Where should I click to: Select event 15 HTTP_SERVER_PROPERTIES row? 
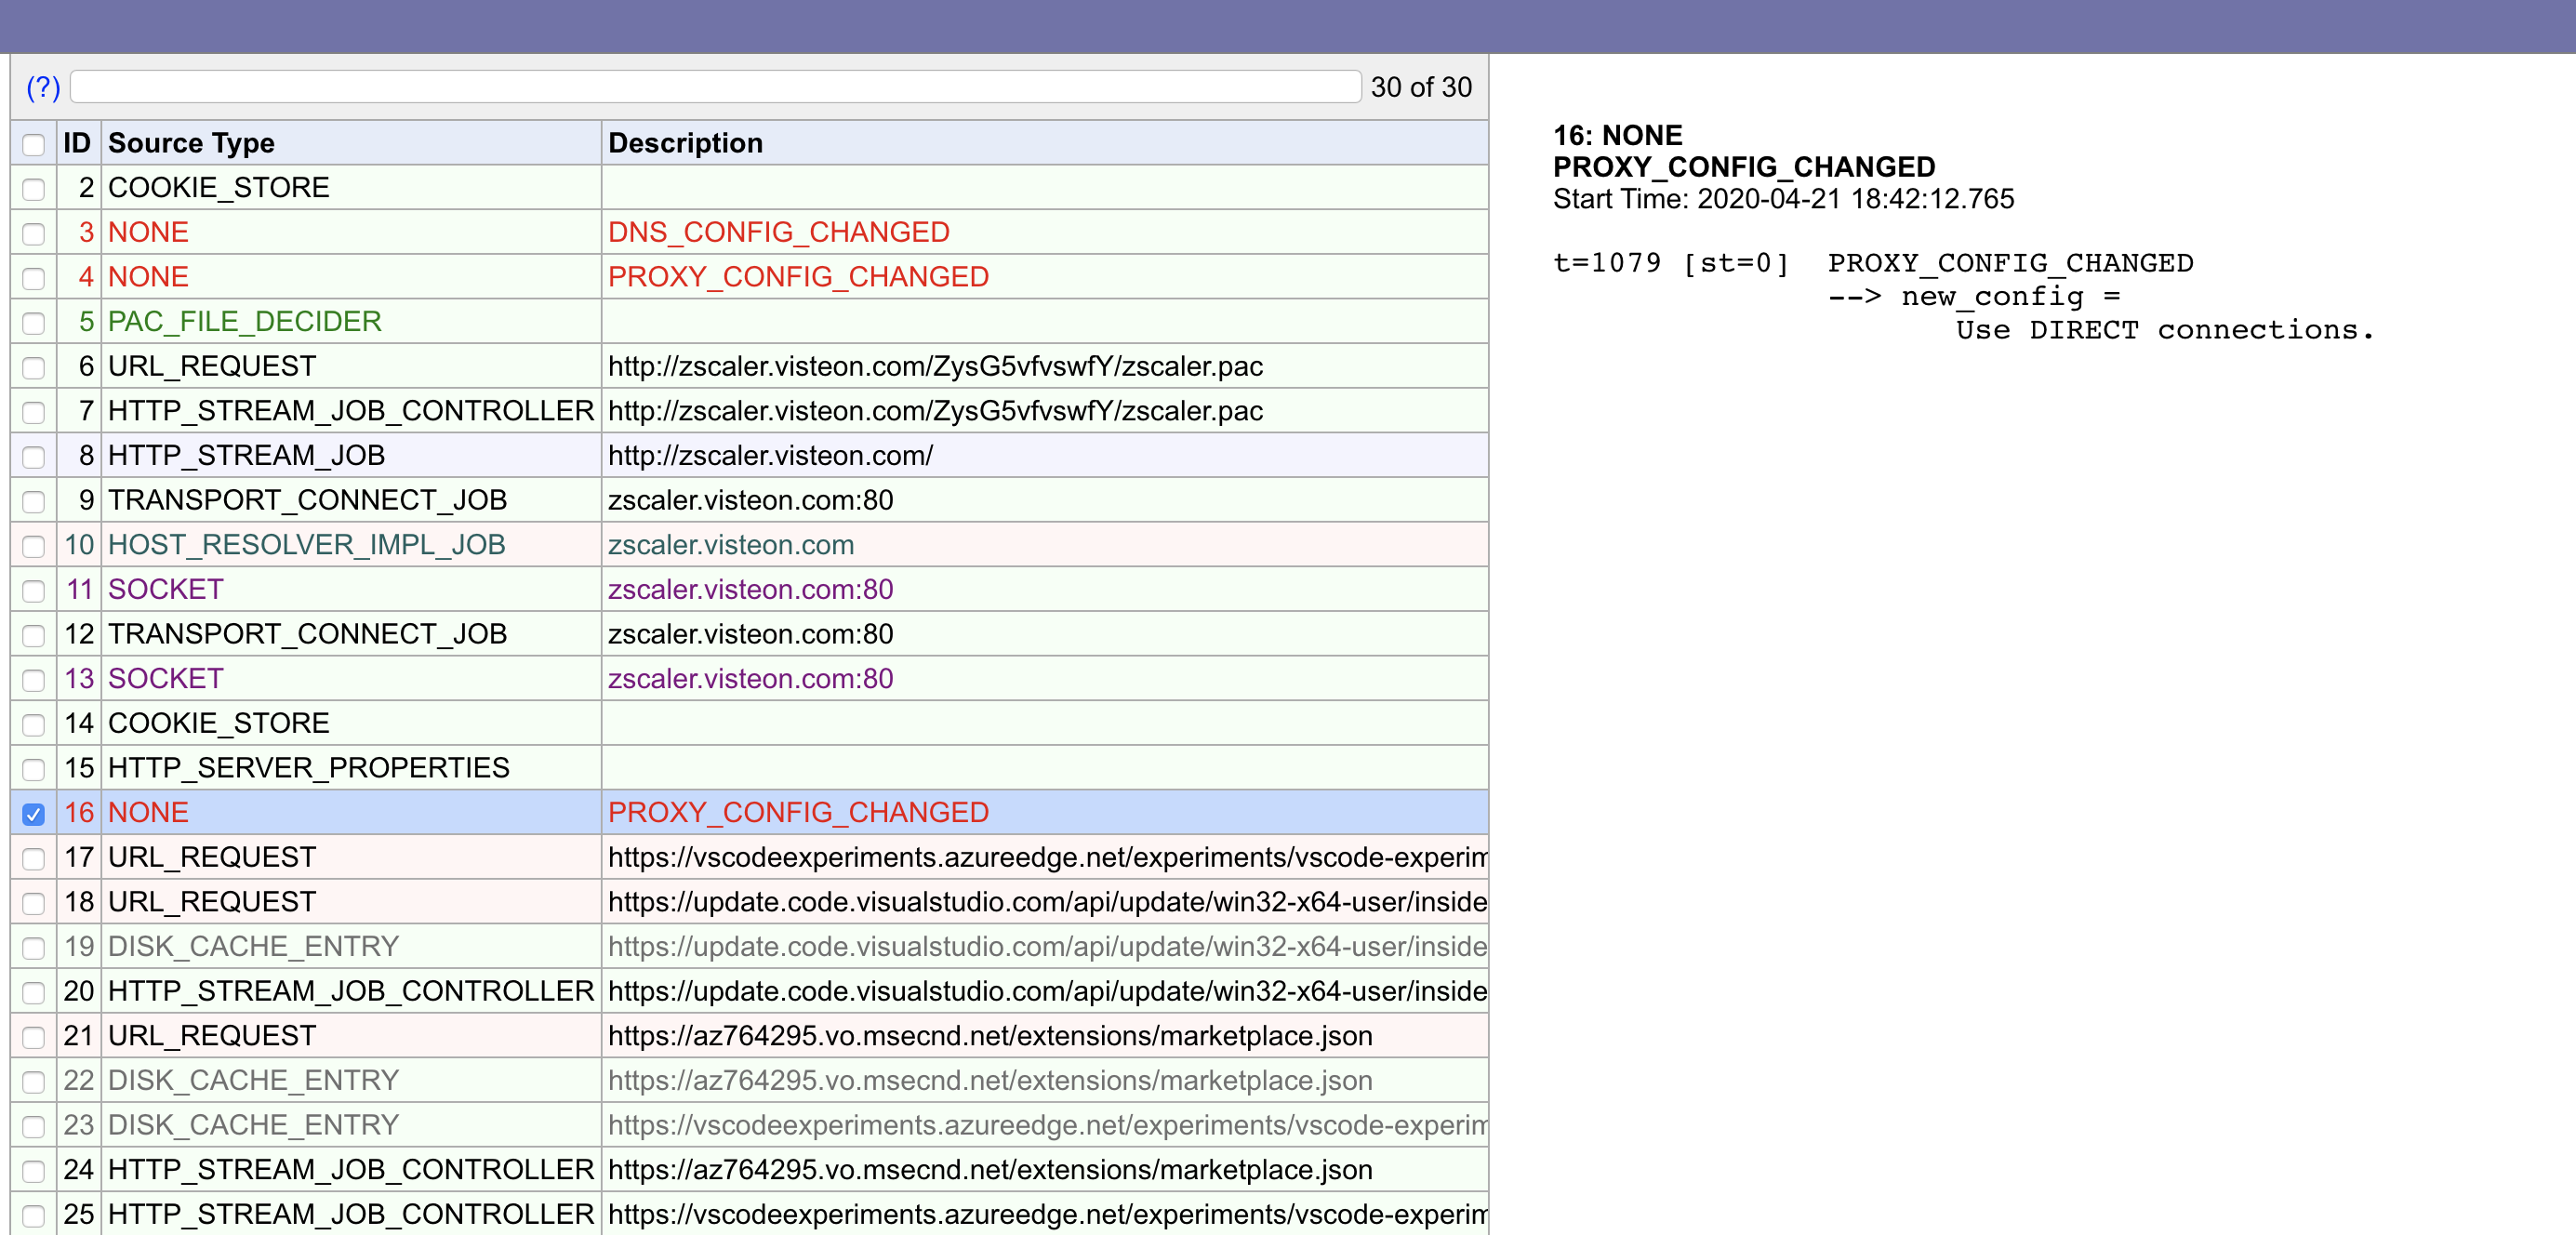click(300, 768)
